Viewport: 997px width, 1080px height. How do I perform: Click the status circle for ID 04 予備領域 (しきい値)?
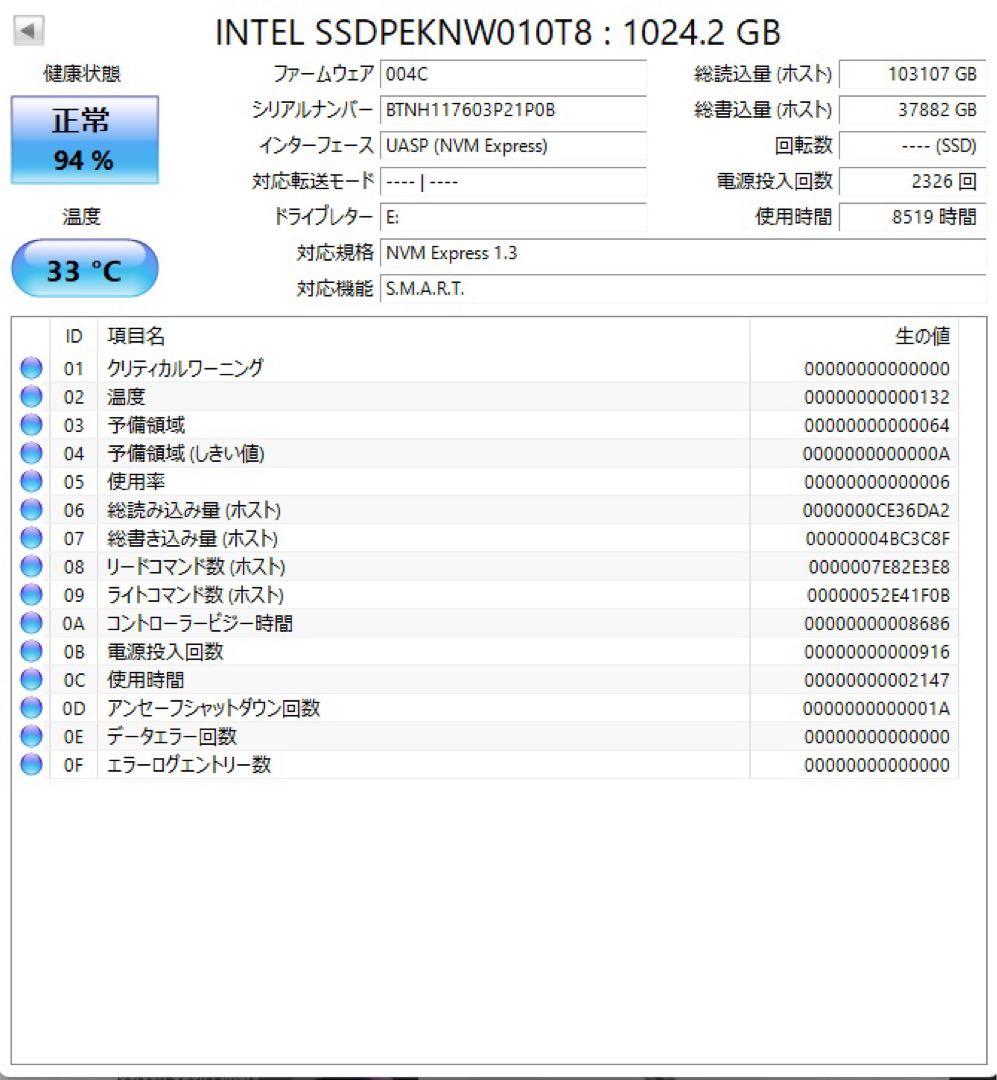pos(31,453)
